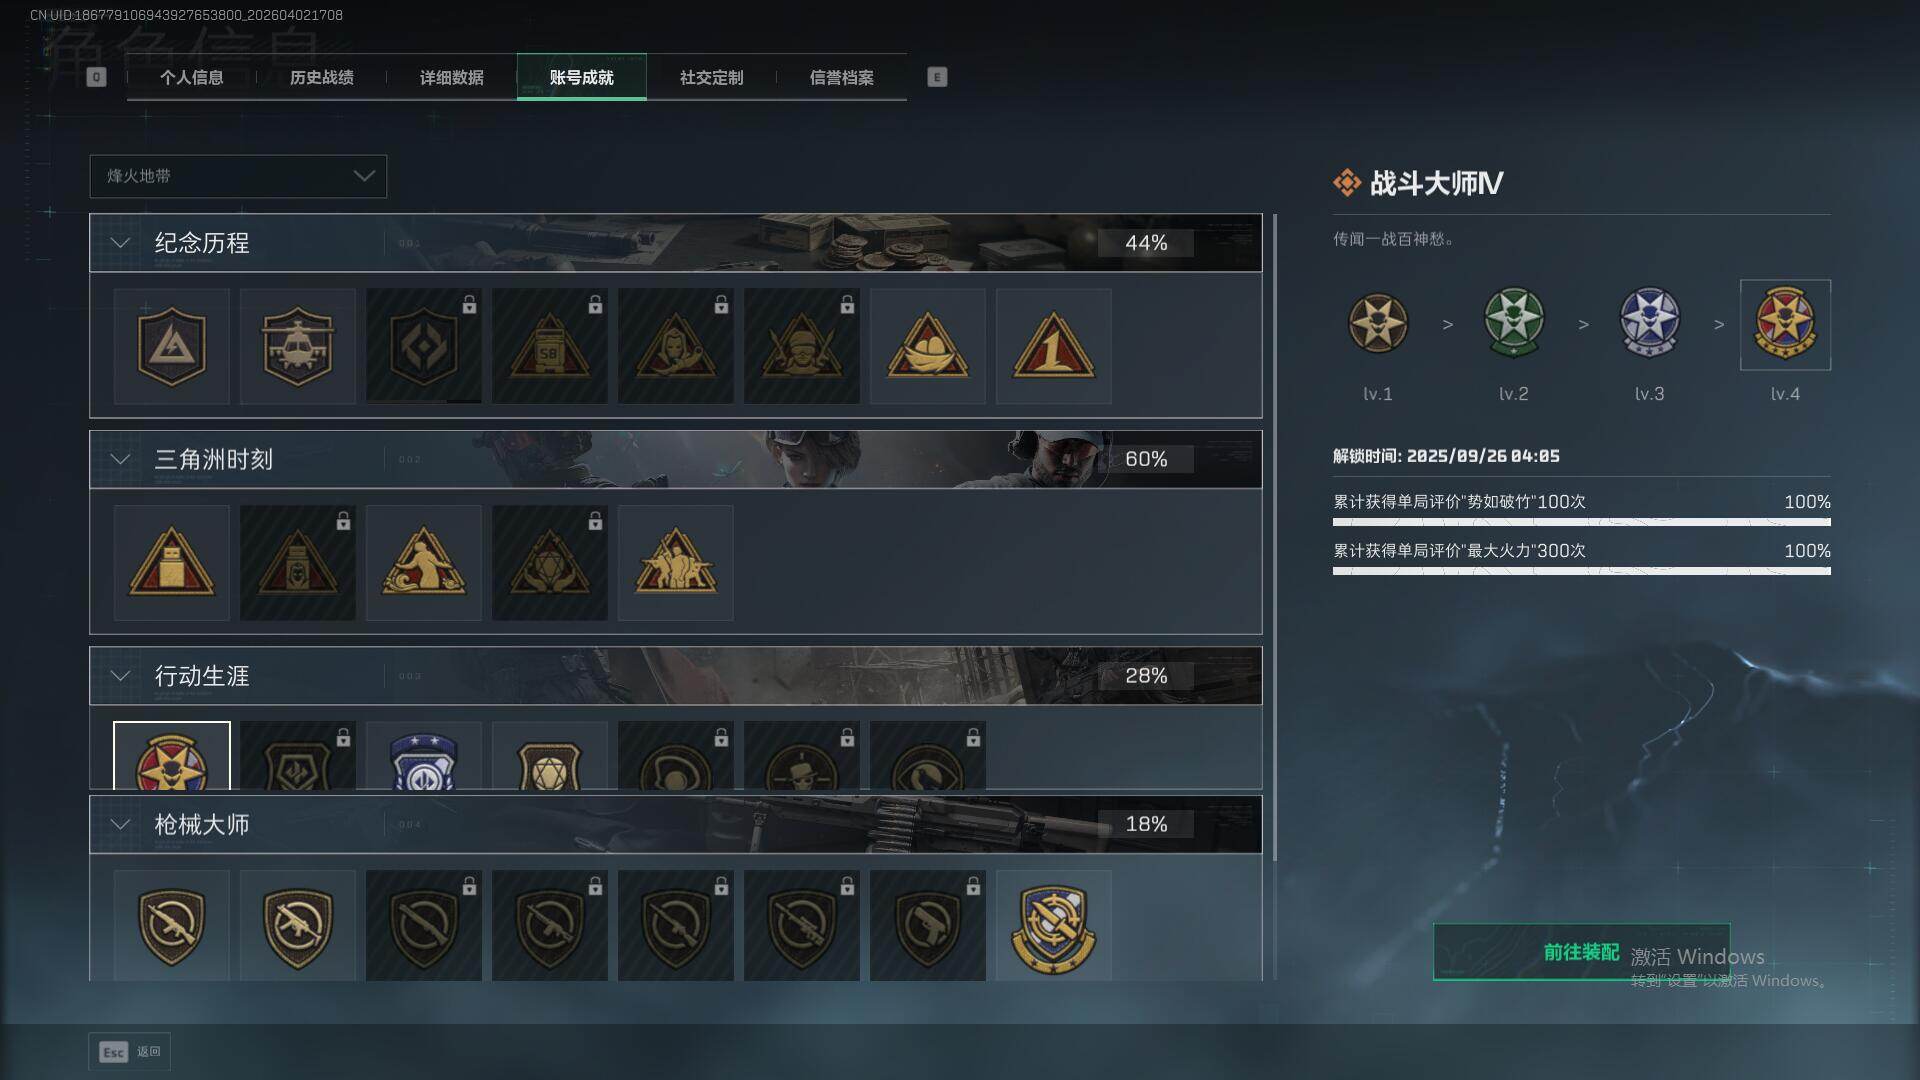1920x1080 pixels.
Task: Collapse the 纪念历程 section
Action: coord(120,243)
